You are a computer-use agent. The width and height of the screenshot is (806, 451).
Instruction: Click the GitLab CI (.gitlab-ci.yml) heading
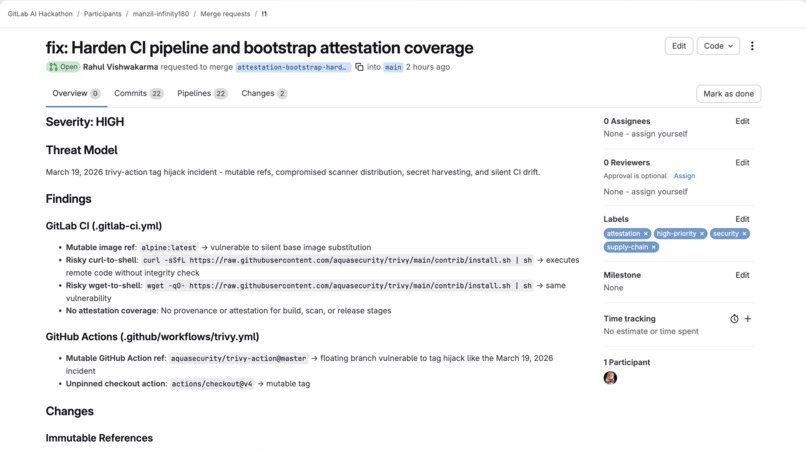[x=104, y=226]
